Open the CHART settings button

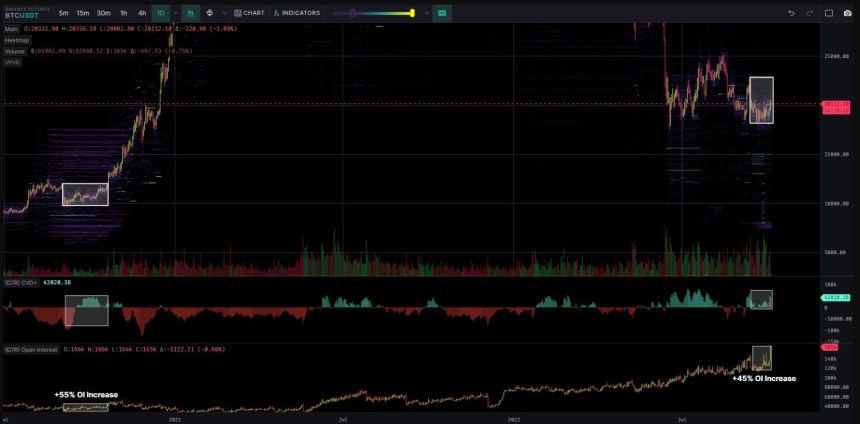tap(250, 13)
